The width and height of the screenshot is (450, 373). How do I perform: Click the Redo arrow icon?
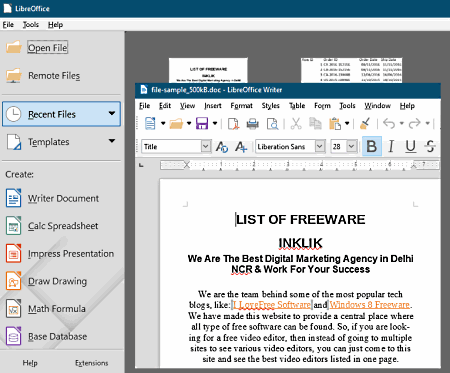click(415, 124)
